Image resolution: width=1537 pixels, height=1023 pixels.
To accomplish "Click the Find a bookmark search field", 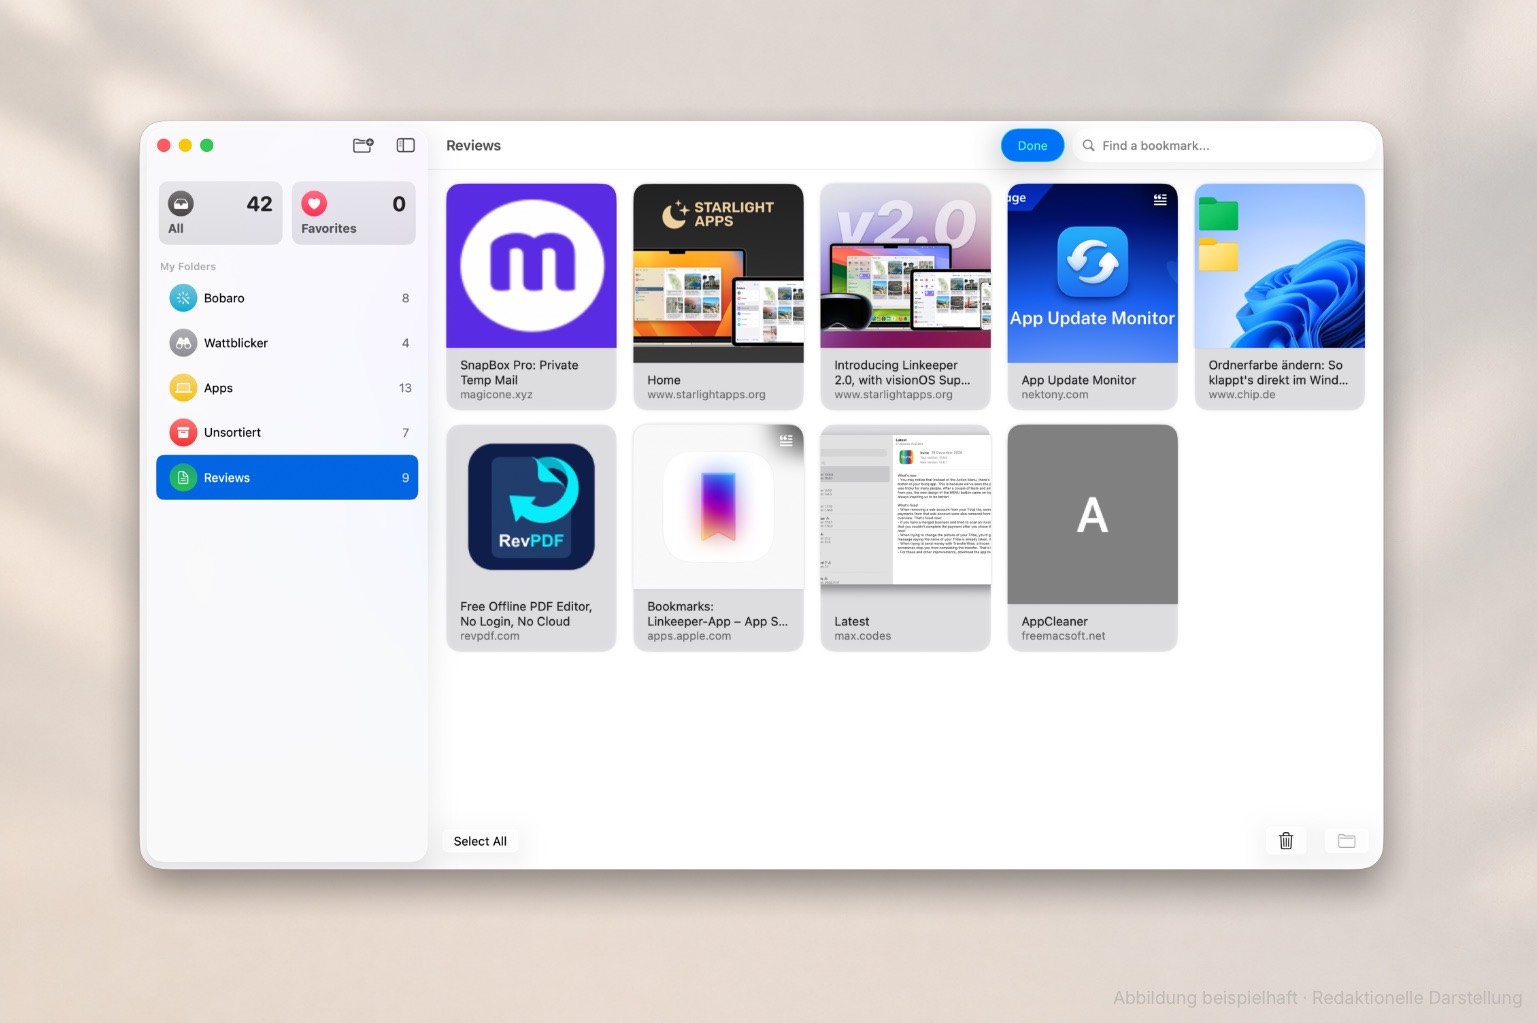I will click(1224, 145).
